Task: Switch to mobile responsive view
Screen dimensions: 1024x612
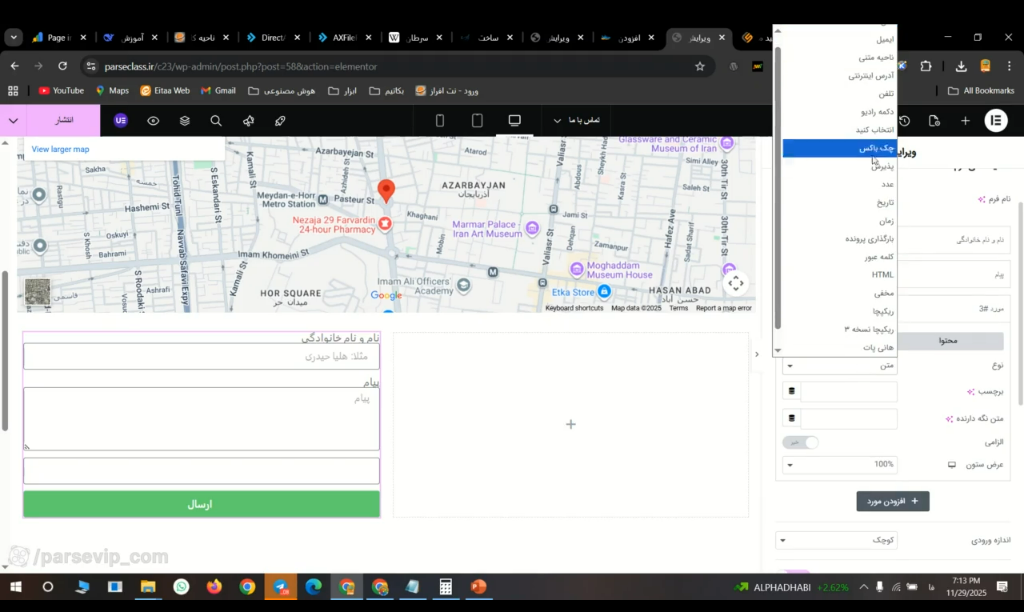Action: (x=440, y=120)
